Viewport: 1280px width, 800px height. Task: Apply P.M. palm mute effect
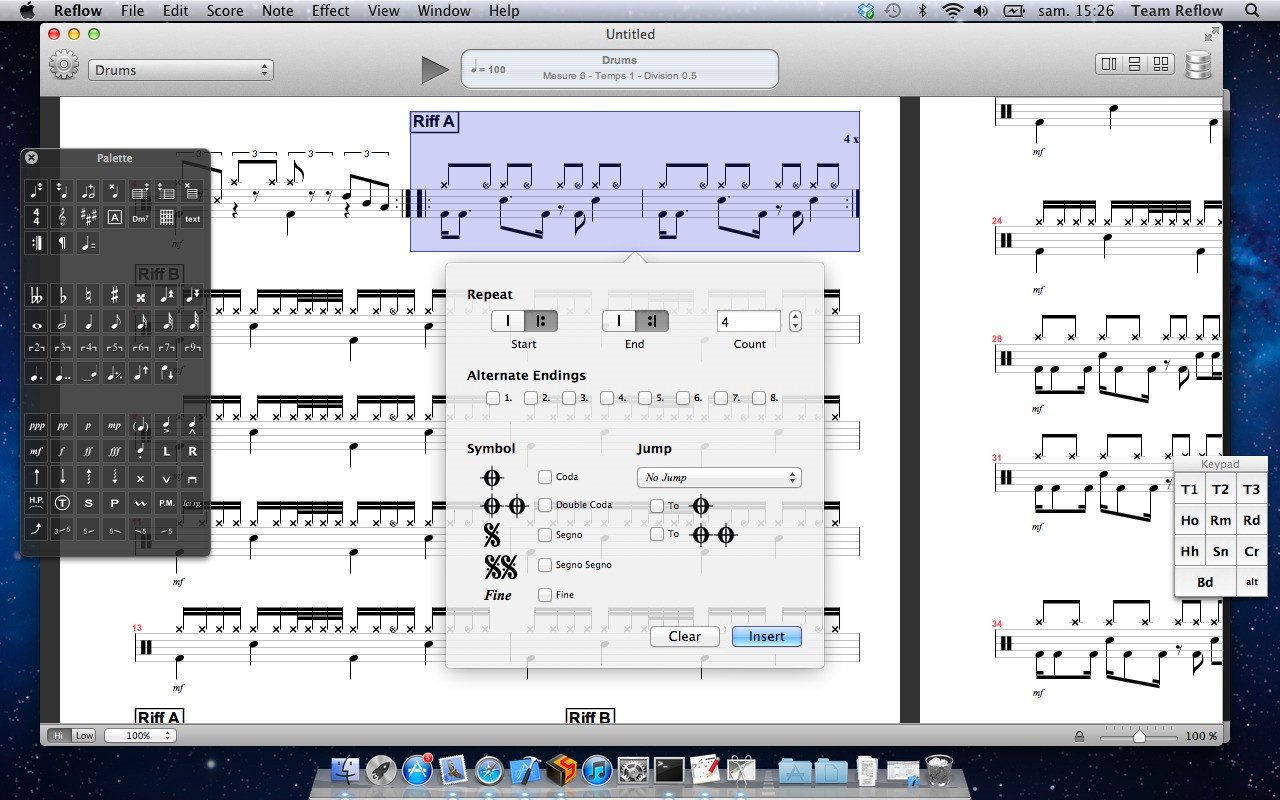166,502
